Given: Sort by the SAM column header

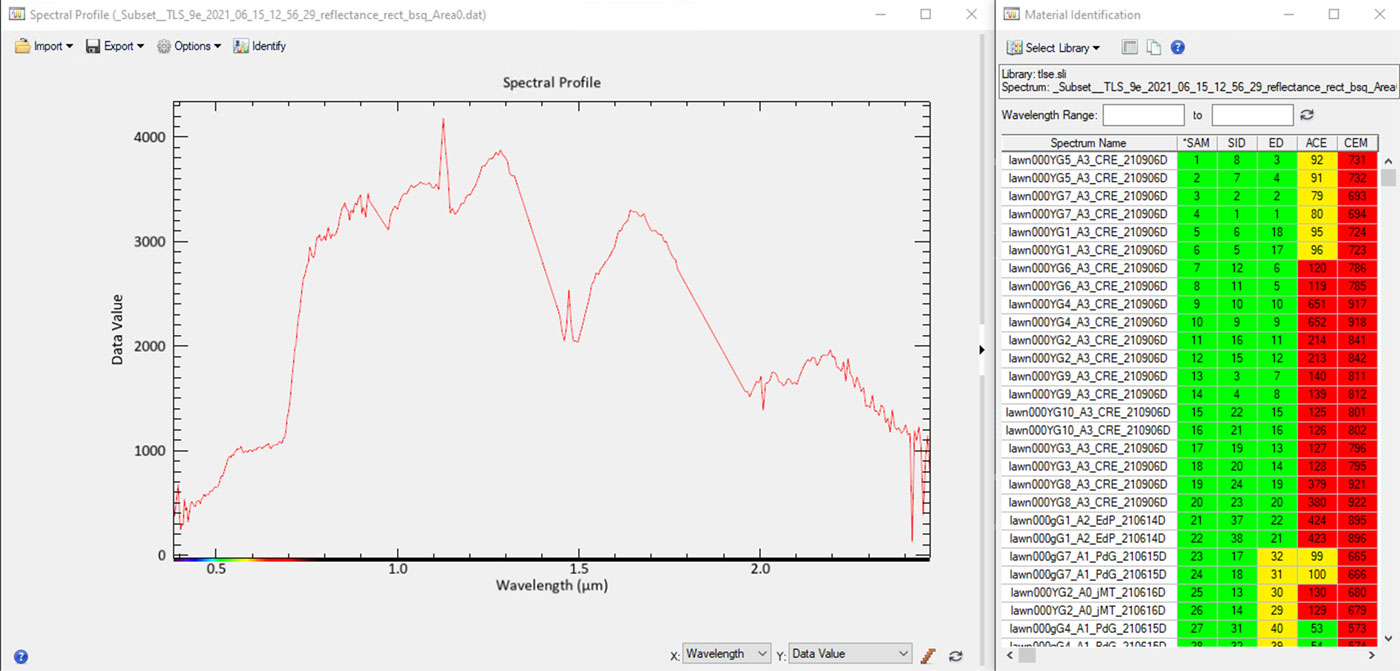Looking at the screenshot, I should tap(1194, 143).
